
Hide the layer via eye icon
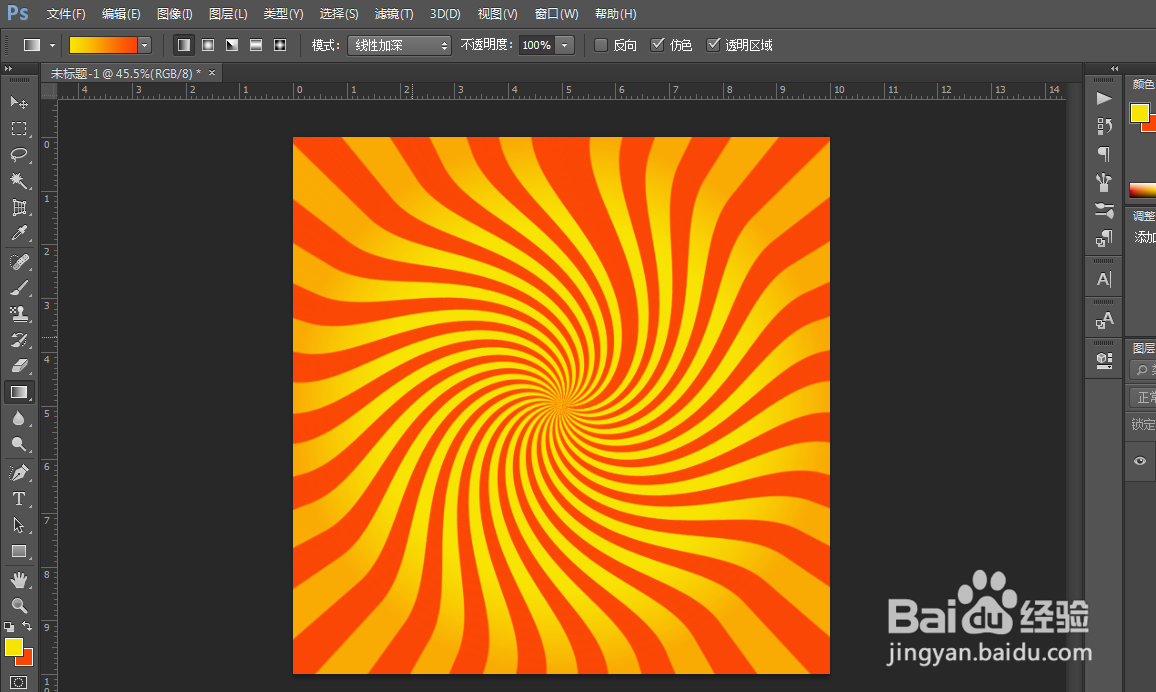coord(1140,461)
